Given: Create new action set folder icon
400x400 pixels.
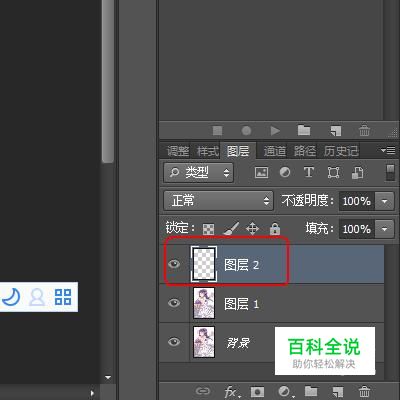Looking at the screenshot, I should [304, 130].
